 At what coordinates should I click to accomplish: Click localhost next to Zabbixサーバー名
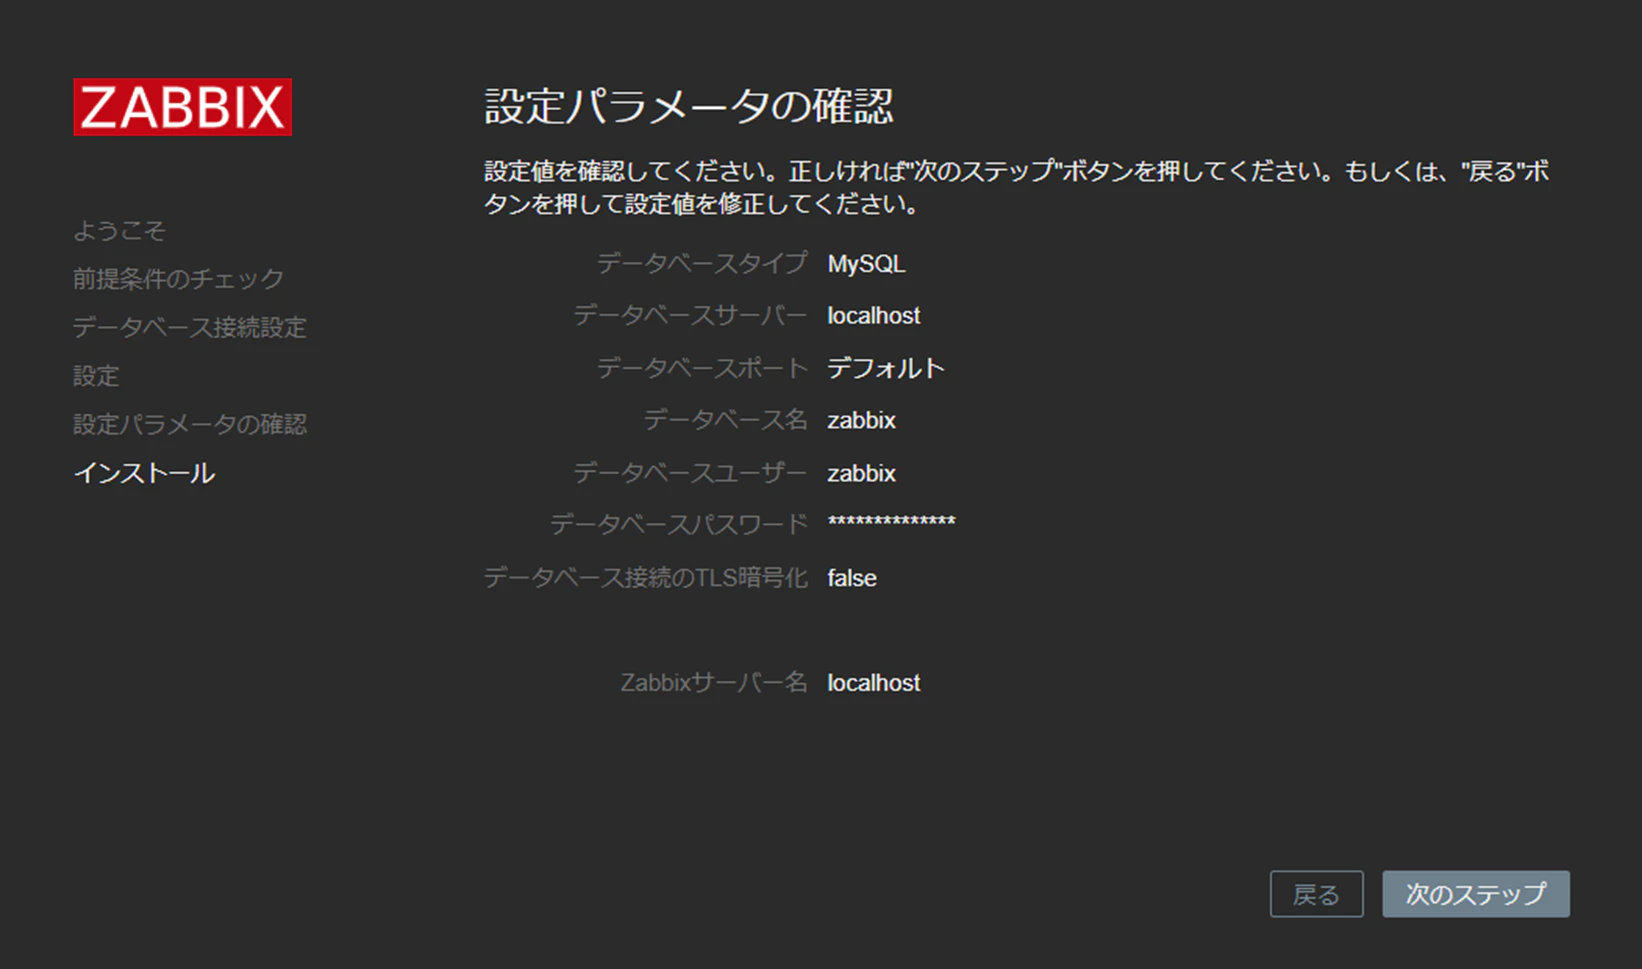(874, 683)
